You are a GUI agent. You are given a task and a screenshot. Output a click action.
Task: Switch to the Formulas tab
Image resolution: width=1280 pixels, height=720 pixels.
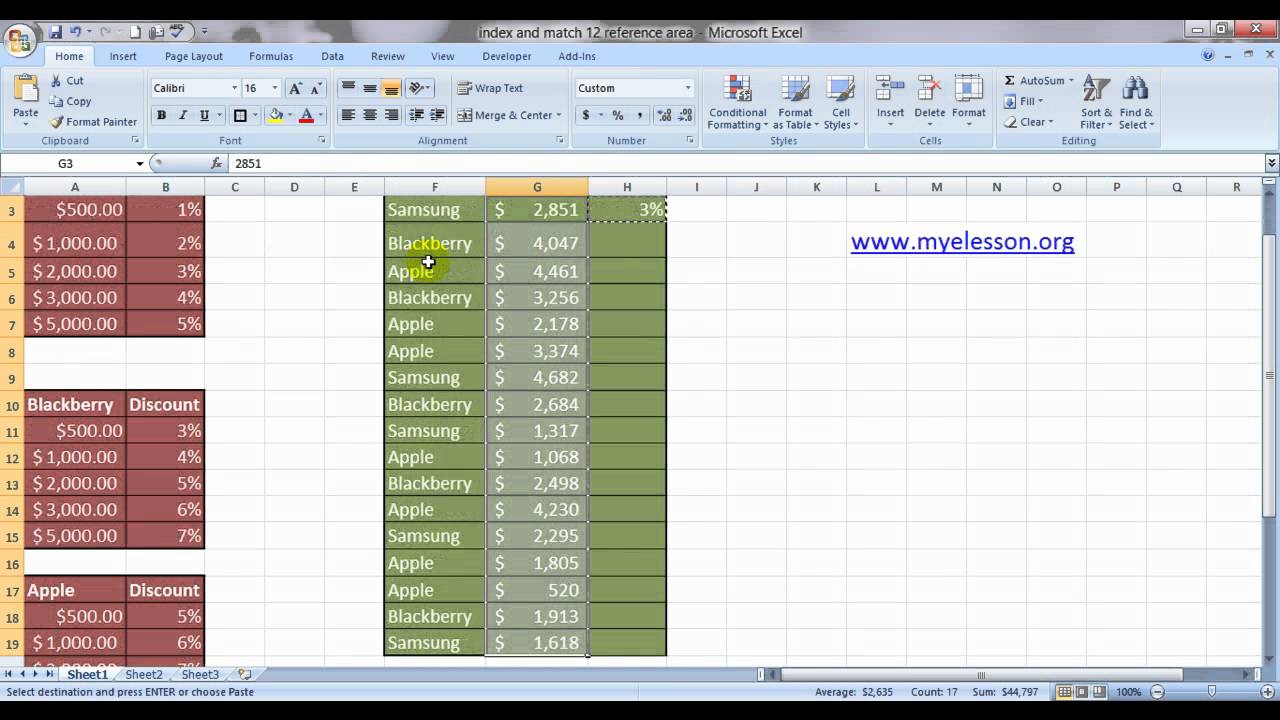click(x=271, y=56)
